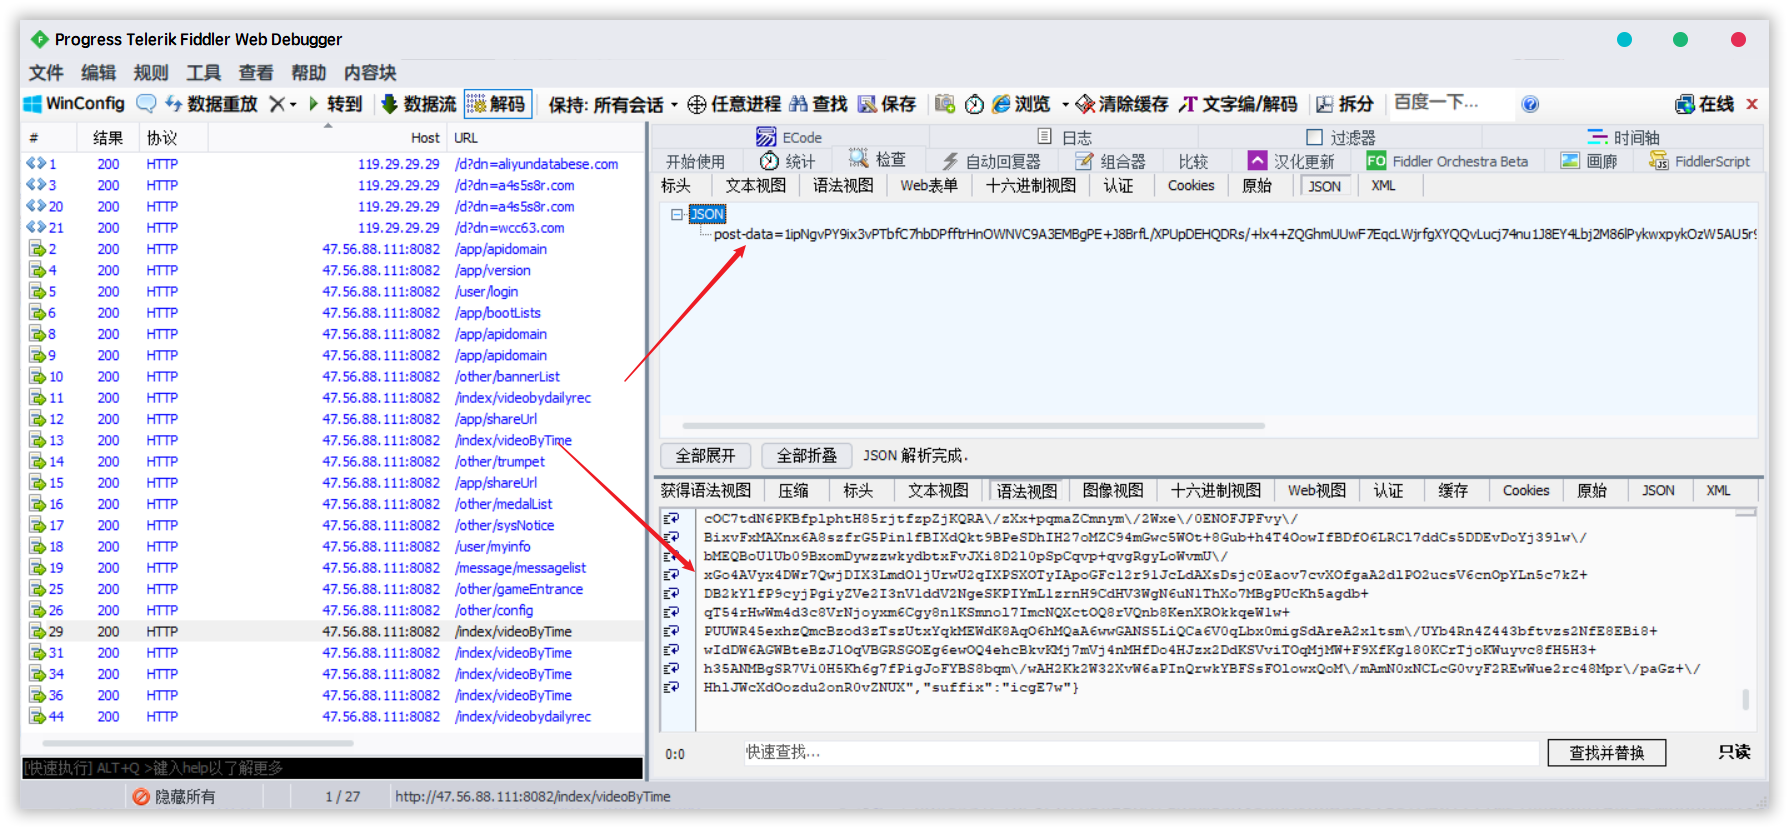
Task: Click the Replay (数据重放) toolbar button
Action: 211,104
